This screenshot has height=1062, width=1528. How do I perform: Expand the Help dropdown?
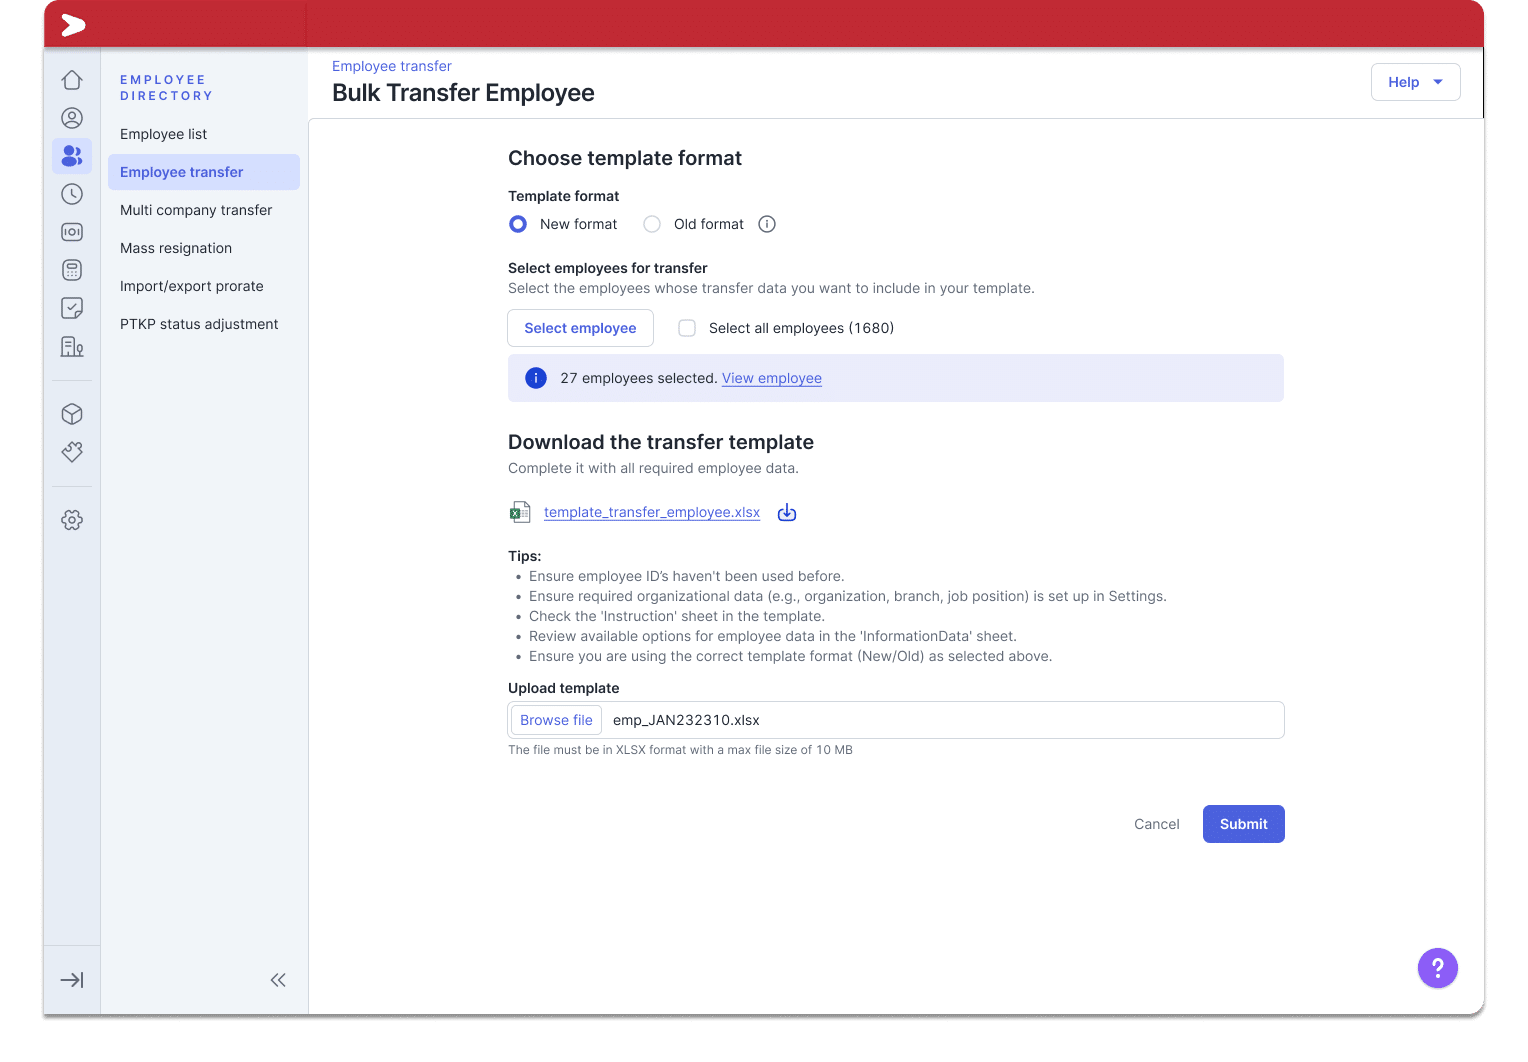tap(1415, 82)
